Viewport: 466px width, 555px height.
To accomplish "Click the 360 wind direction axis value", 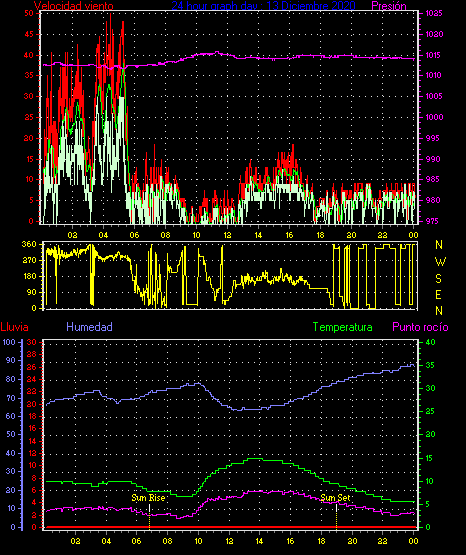I will point(29,244).
